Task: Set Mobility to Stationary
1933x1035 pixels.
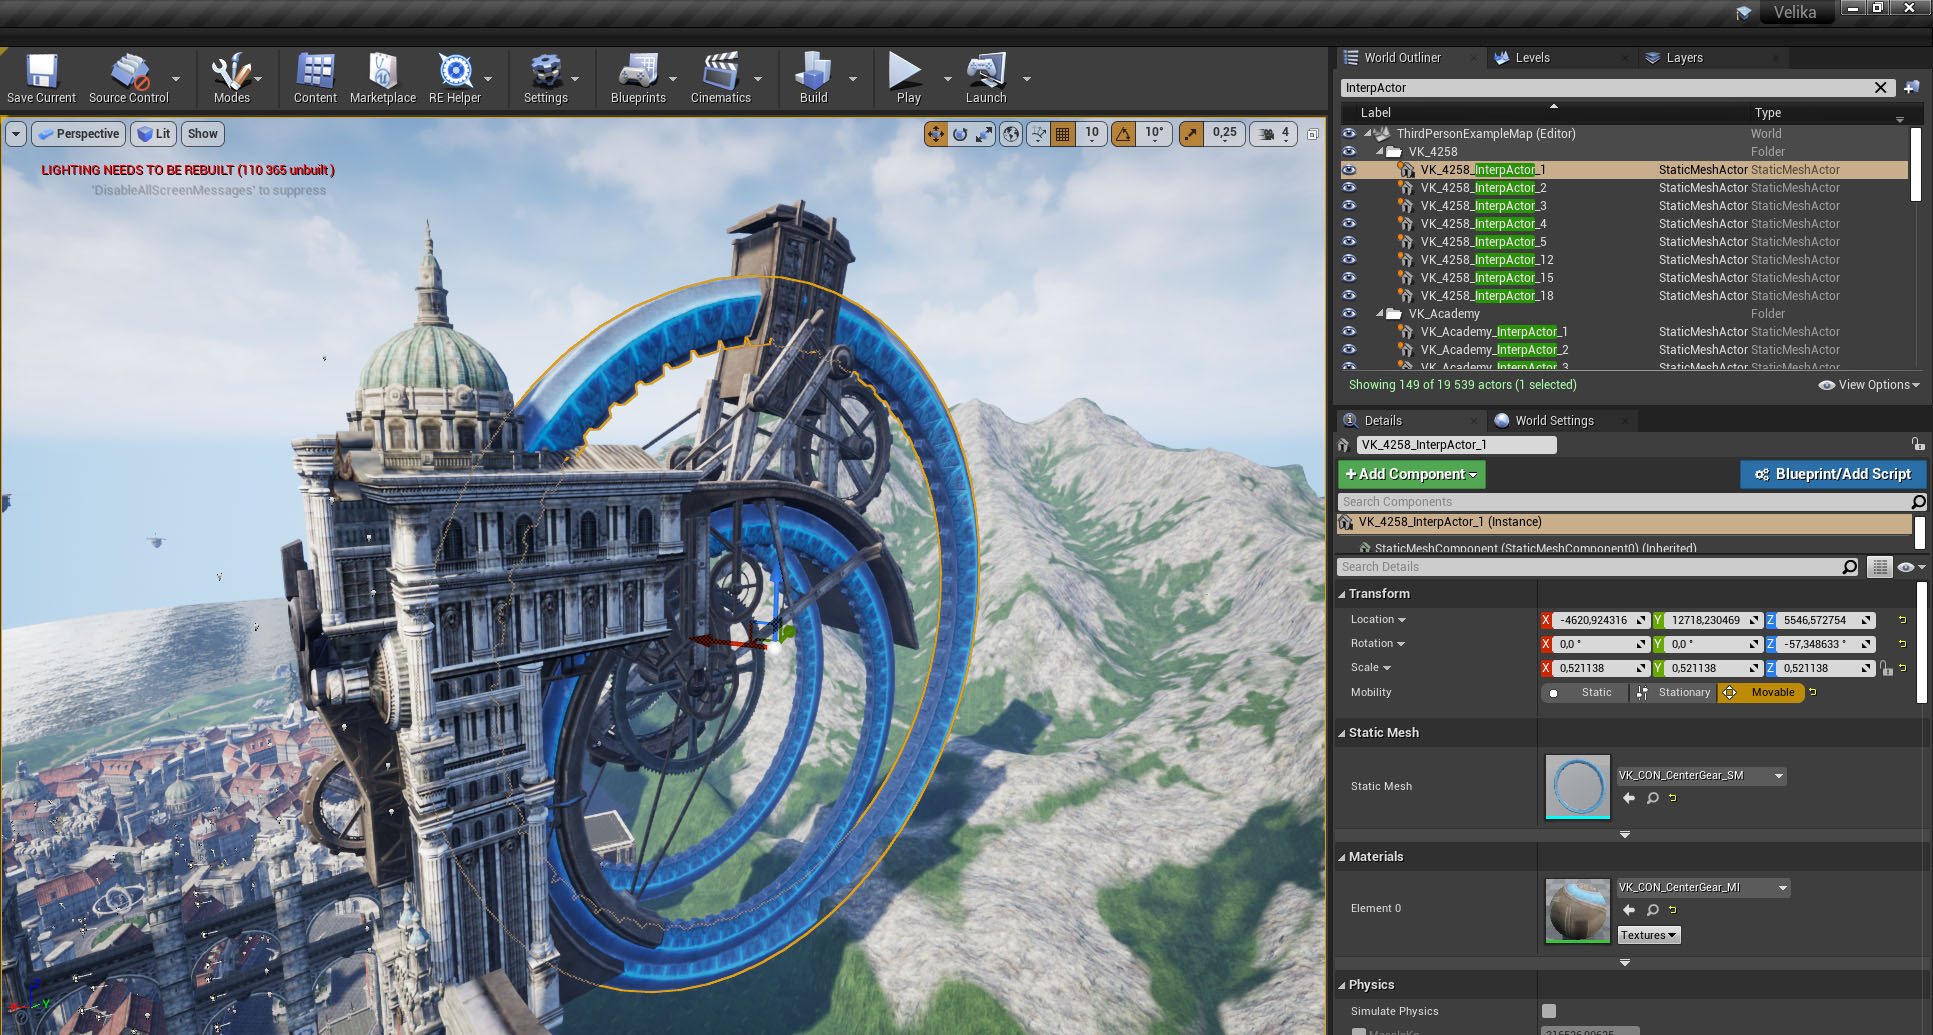Action: tap(1674, 692)
